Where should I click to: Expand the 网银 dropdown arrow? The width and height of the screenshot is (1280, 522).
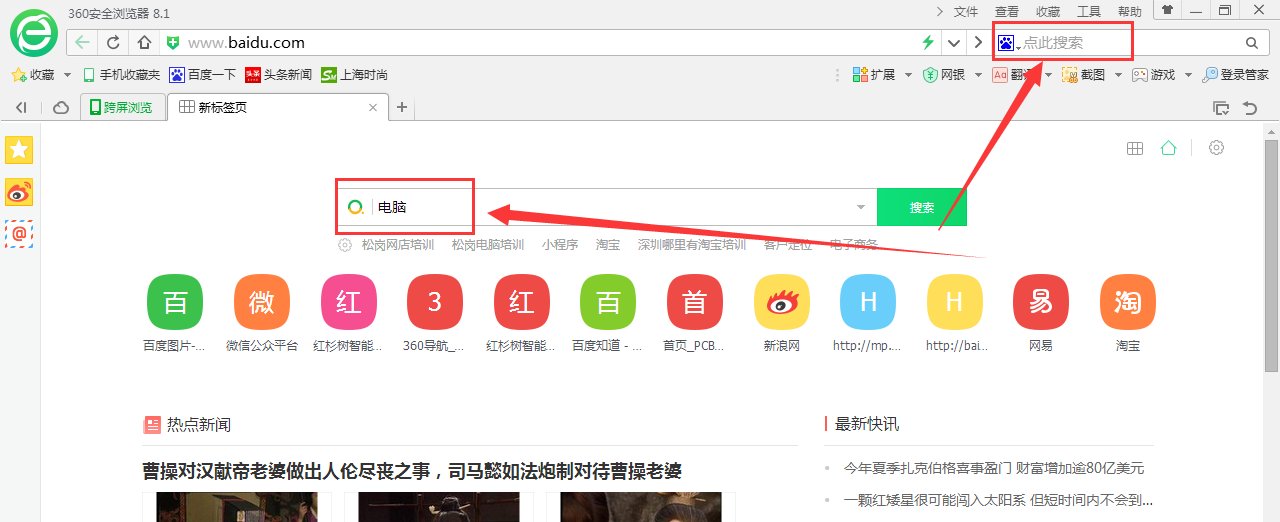[x=978, y=75]
